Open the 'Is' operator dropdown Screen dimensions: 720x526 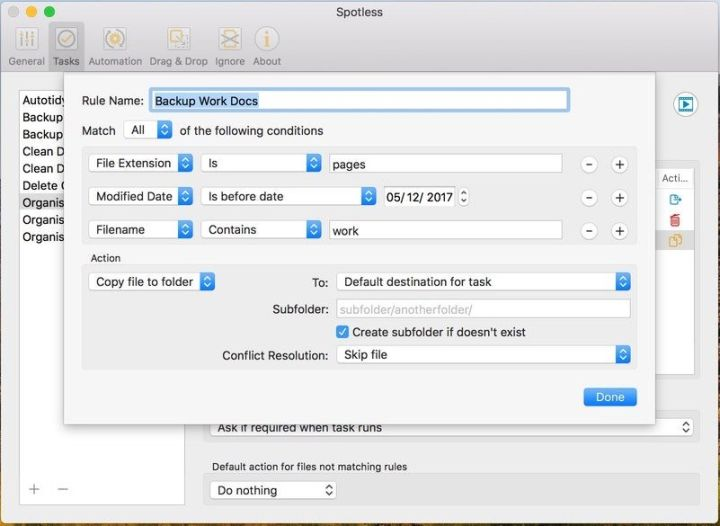point(261,163)
